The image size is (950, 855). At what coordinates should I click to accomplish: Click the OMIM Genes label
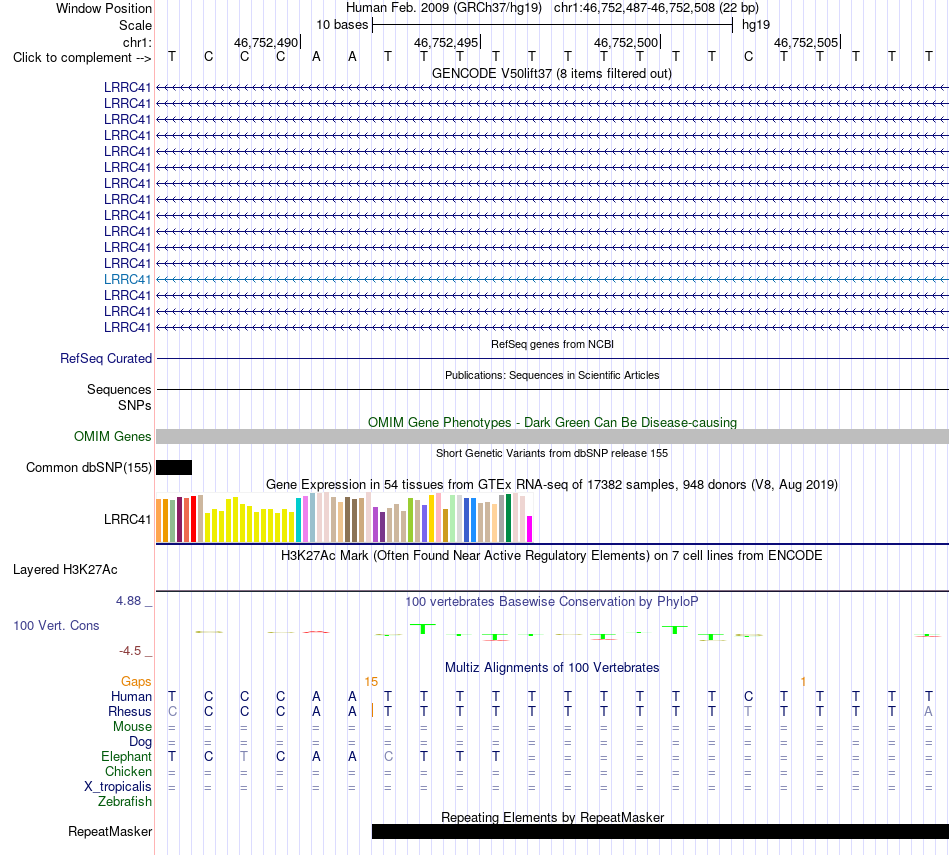pos(113,436)
